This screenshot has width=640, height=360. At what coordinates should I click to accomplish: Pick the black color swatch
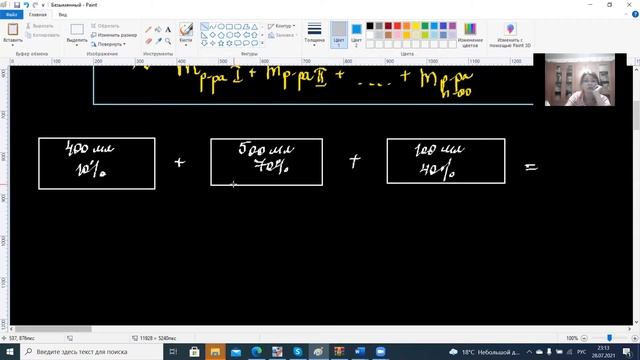[x=370, y=26]
